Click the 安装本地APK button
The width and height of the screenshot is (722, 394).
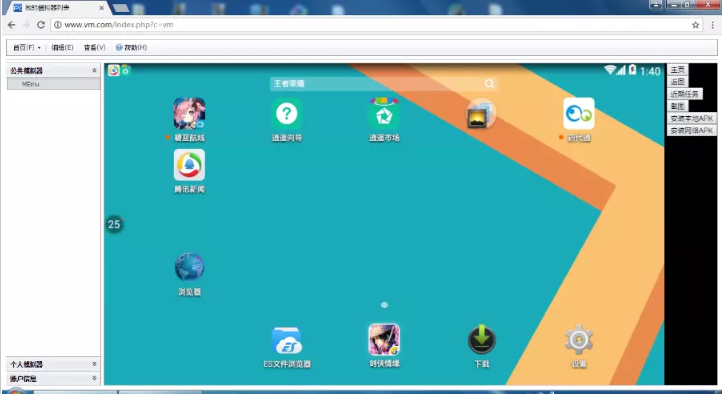point(692,118)
